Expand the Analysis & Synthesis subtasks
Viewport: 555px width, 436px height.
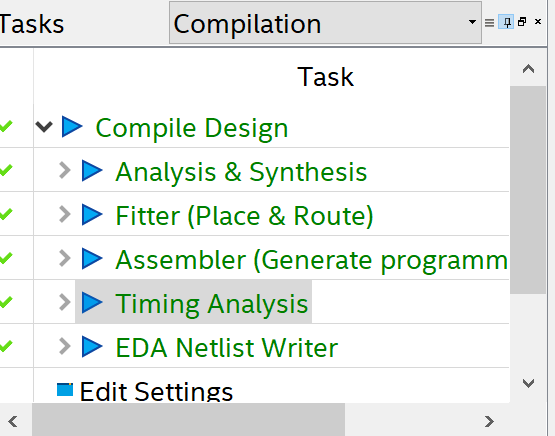(x=65, y=170)
